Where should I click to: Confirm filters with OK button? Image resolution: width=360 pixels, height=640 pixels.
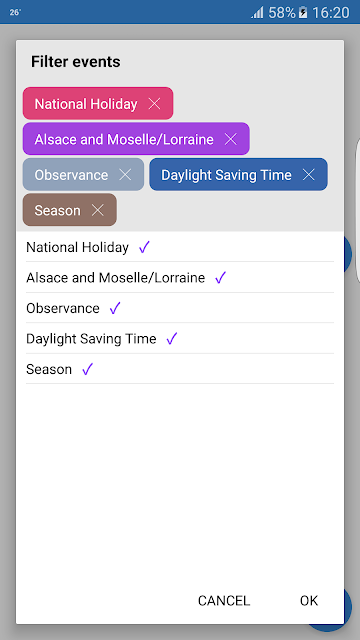[x=309, y=600]
